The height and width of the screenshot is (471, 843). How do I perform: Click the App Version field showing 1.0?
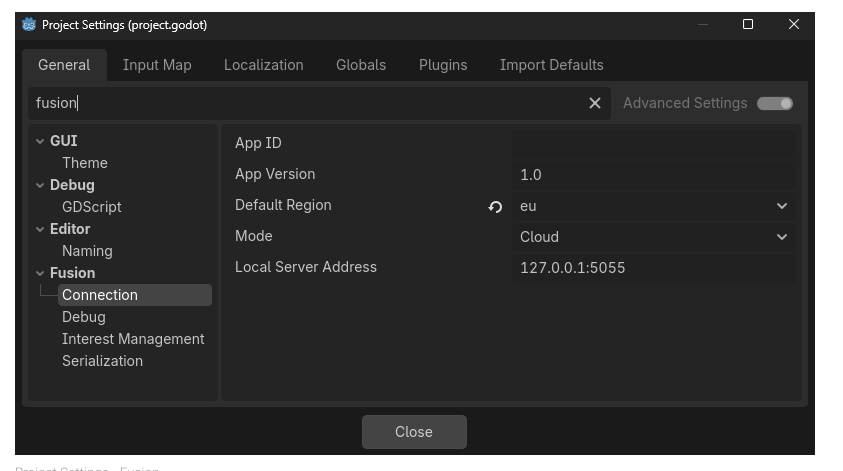click(x=654, y=175)
